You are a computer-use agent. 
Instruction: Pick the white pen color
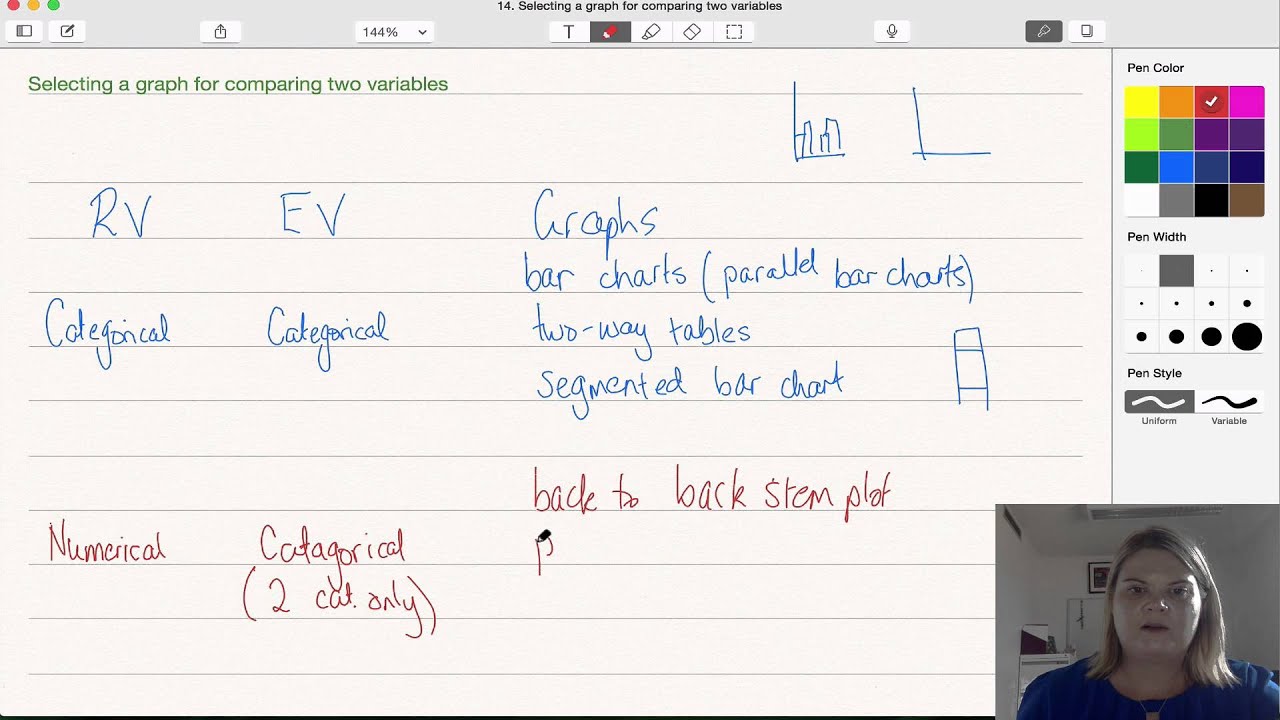click(1141, 200)
